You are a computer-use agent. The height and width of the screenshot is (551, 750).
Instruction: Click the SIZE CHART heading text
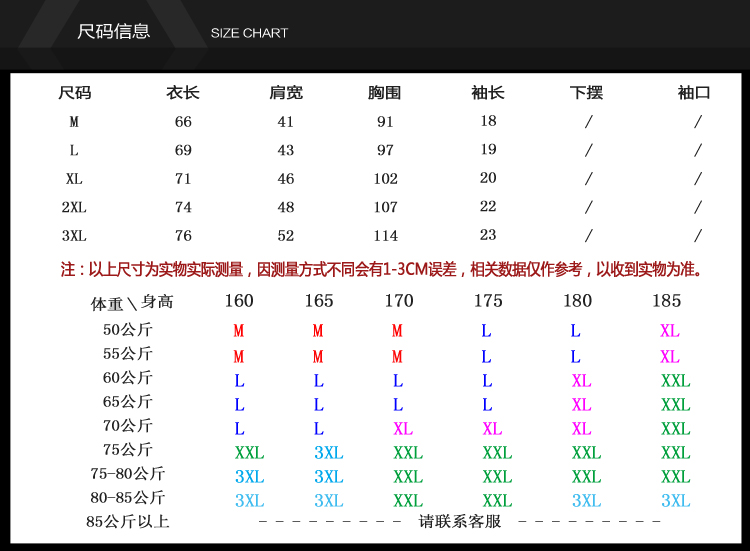point(249,33)
